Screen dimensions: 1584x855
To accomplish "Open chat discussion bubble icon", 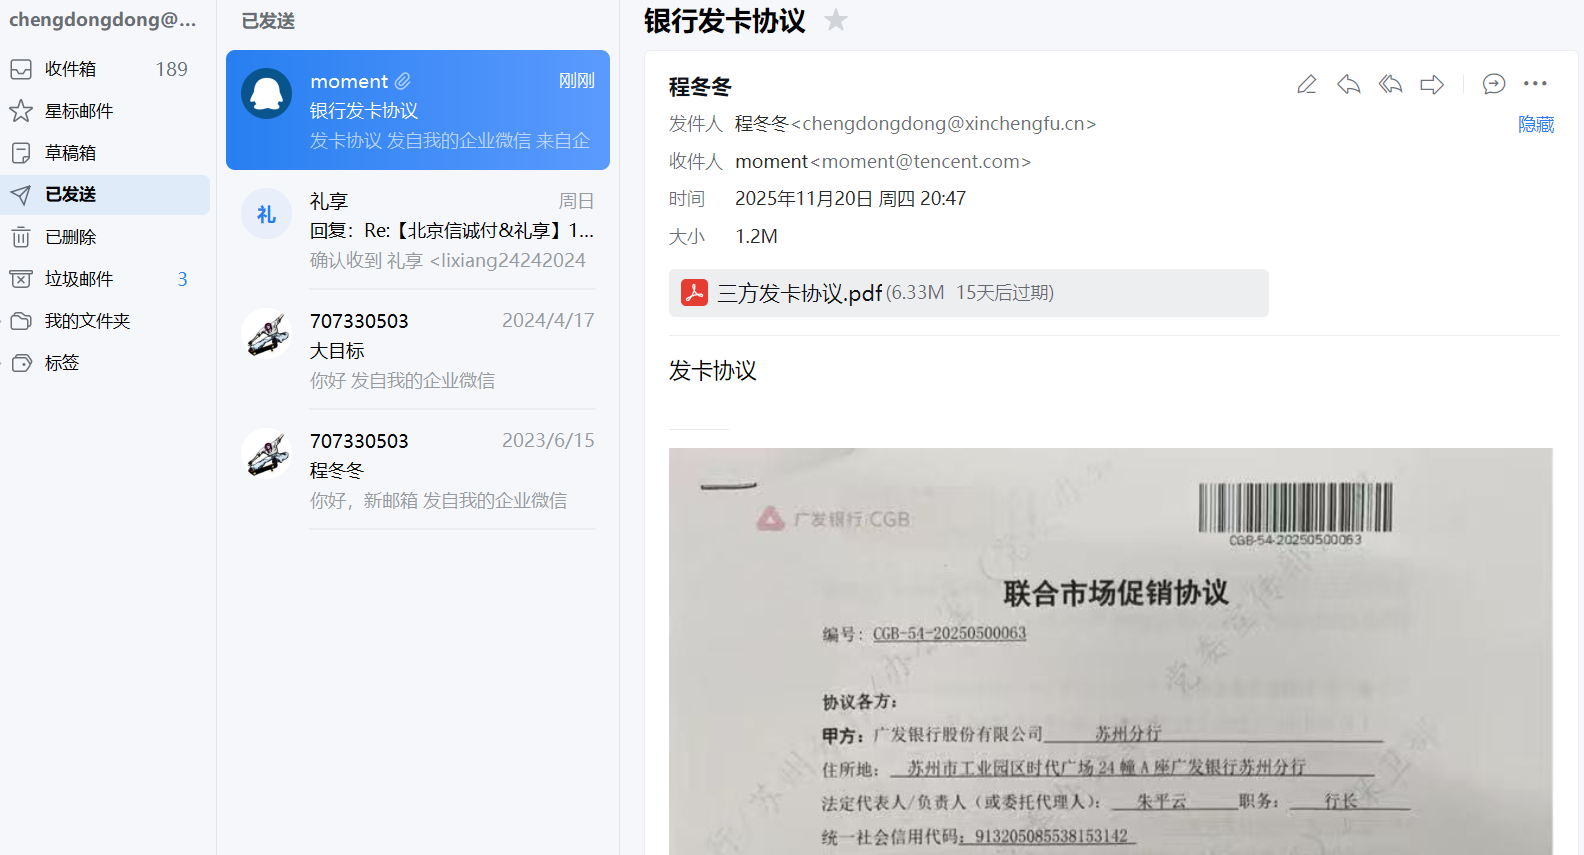I will click(1494, 84).
